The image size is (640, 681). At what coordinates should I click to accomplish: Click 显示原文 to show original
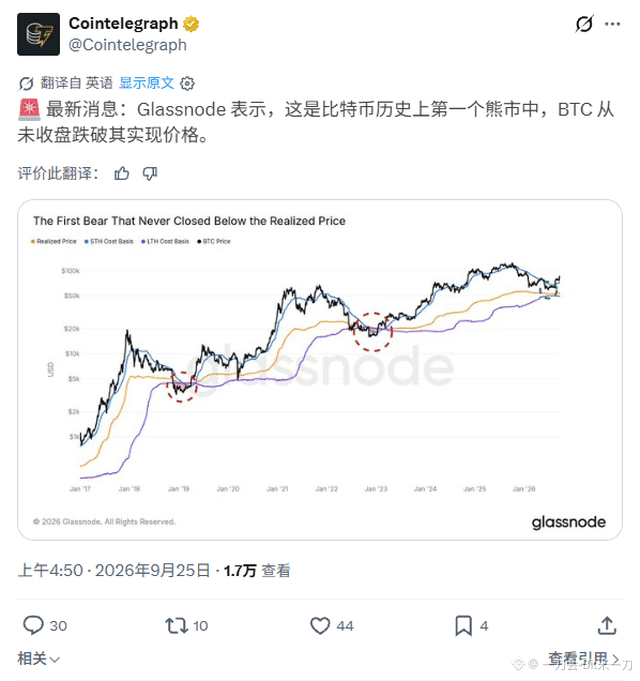click(146, 83)
